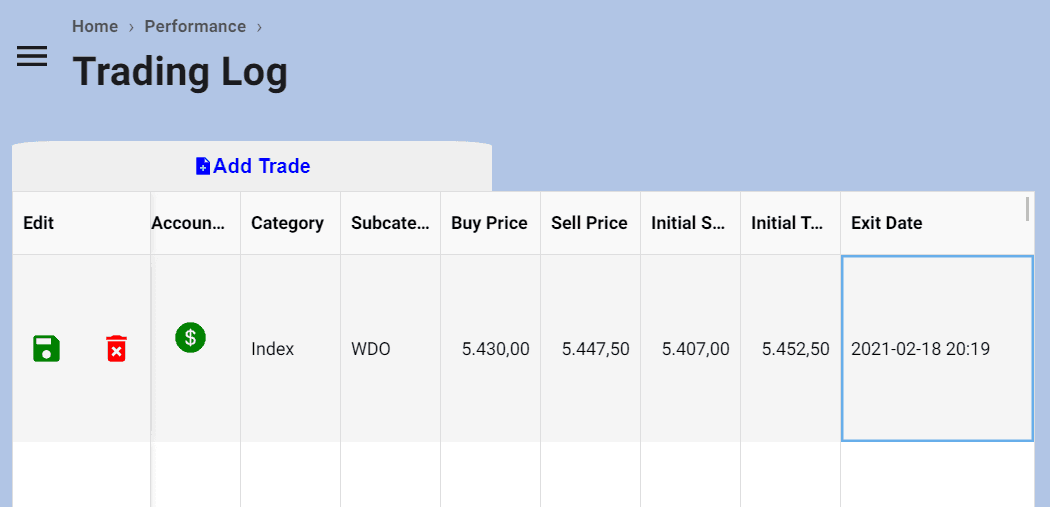This screenshot has height=507, width=1050.
Task: Go to Performance breadcrumb link
Action: click(195, 26)
